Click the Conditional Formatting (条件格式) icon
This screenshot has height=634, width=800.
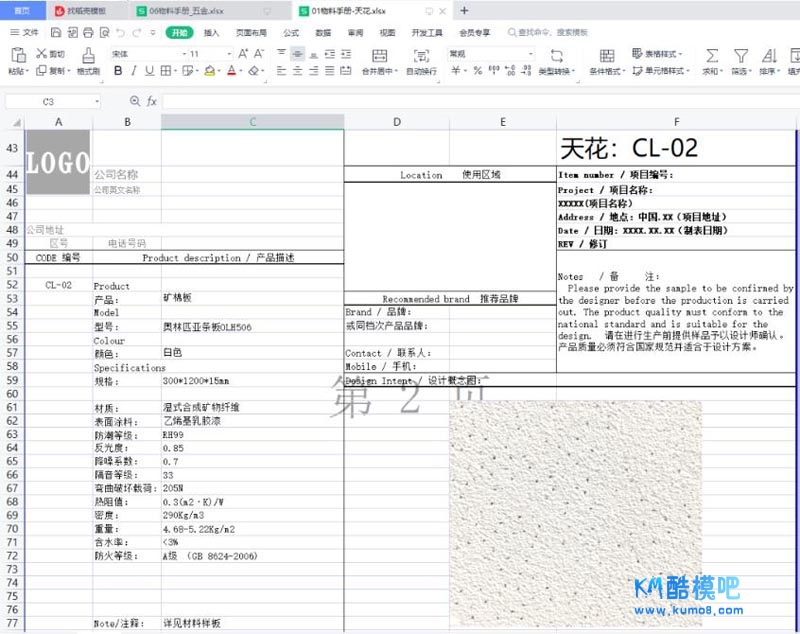tap(604, 54)
